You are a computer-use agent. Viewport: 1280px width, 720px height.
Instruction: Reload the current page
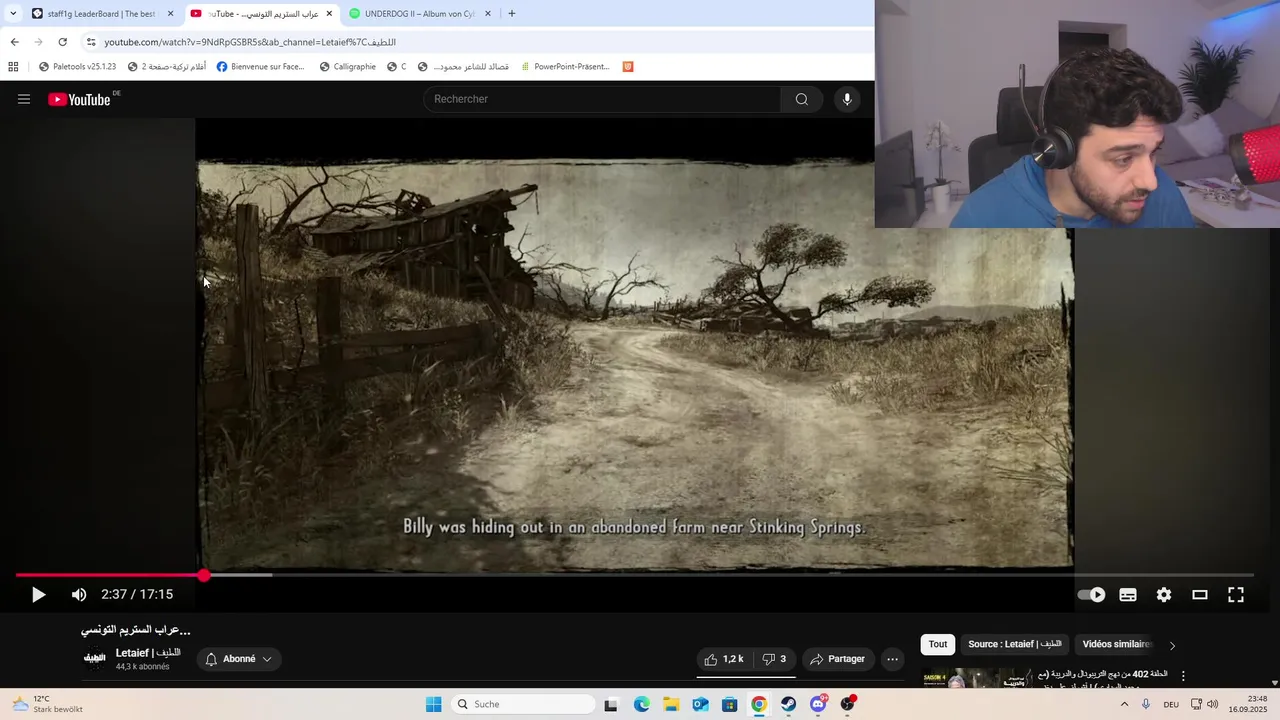pyautogui.click(x=62, y=42)
